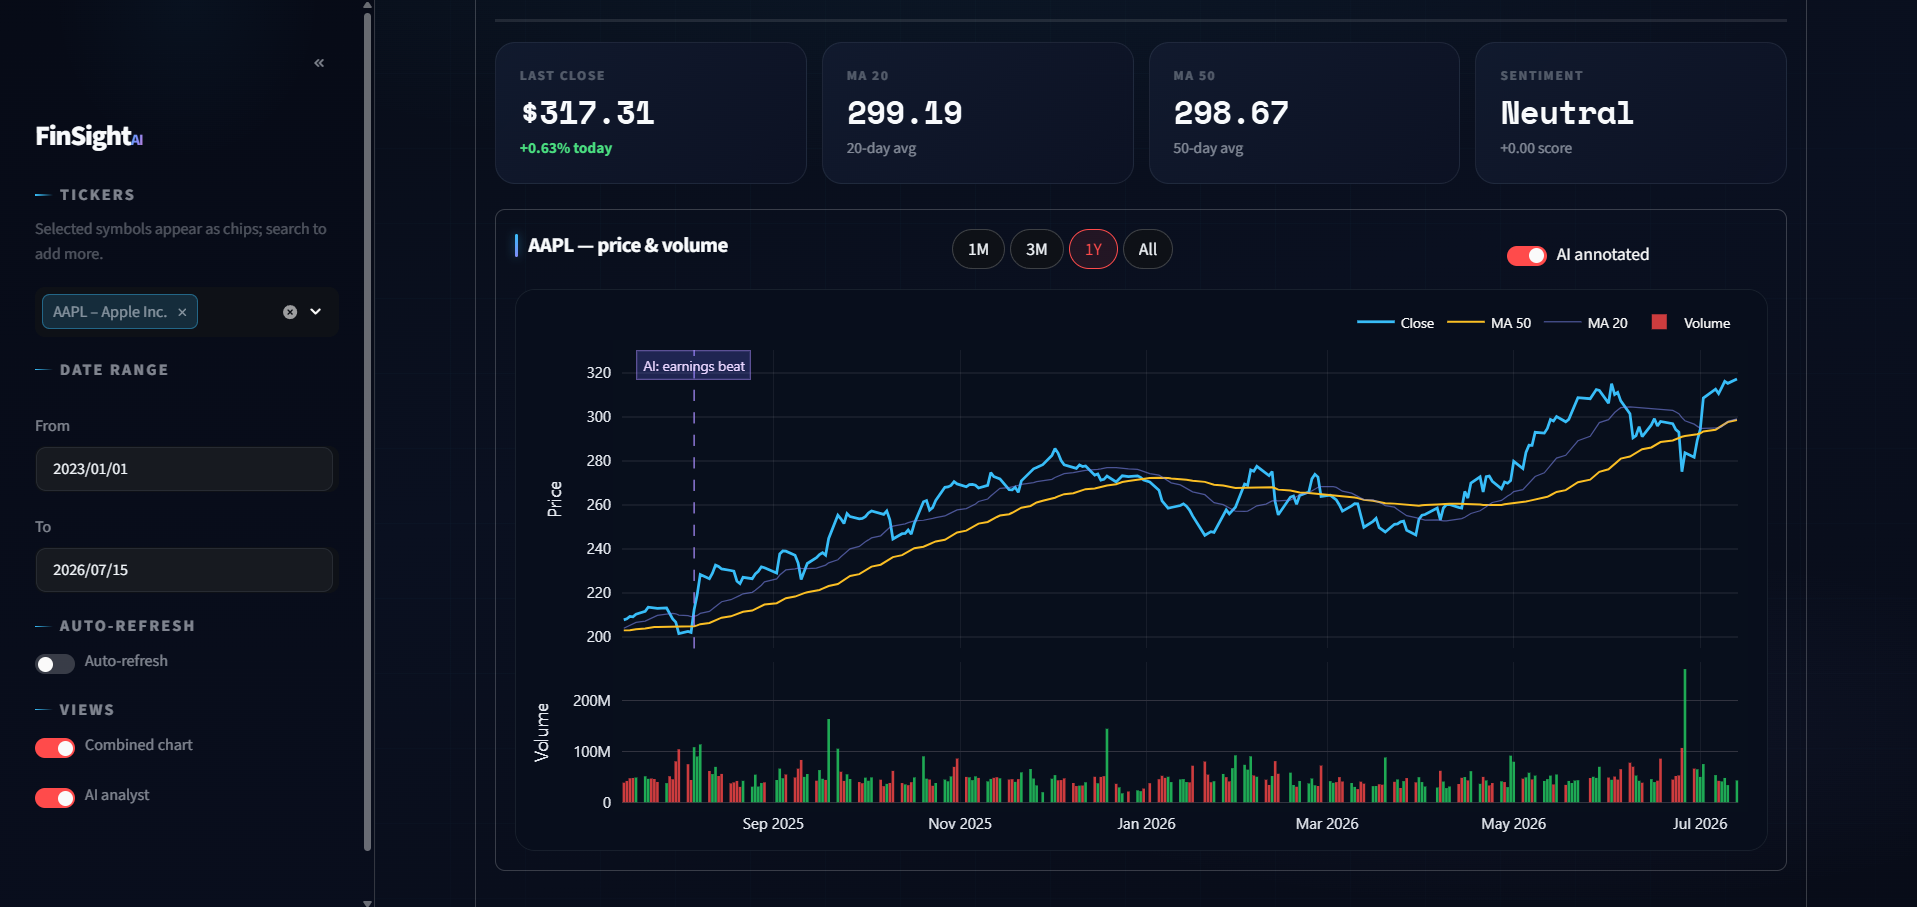Select the Last Close $317.31 value

click(x=587, y=113)
